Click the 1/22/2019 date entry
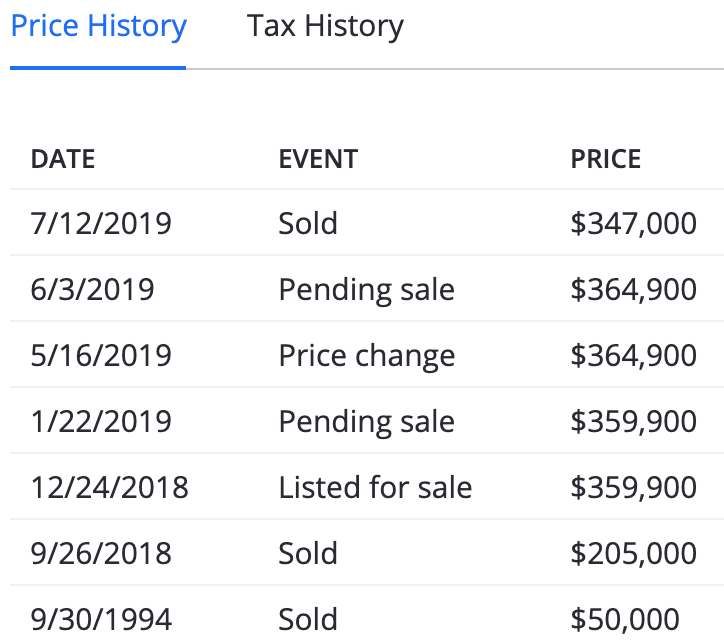Screen dimensions: 724x640 [101, 422]
